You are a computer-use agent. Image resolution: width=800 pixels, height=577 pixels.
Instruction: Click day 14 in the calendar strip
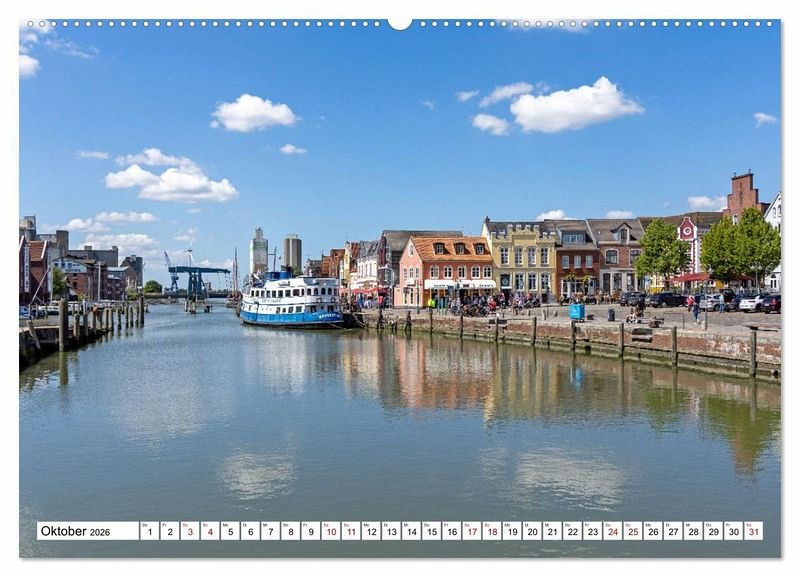(412, 531)
